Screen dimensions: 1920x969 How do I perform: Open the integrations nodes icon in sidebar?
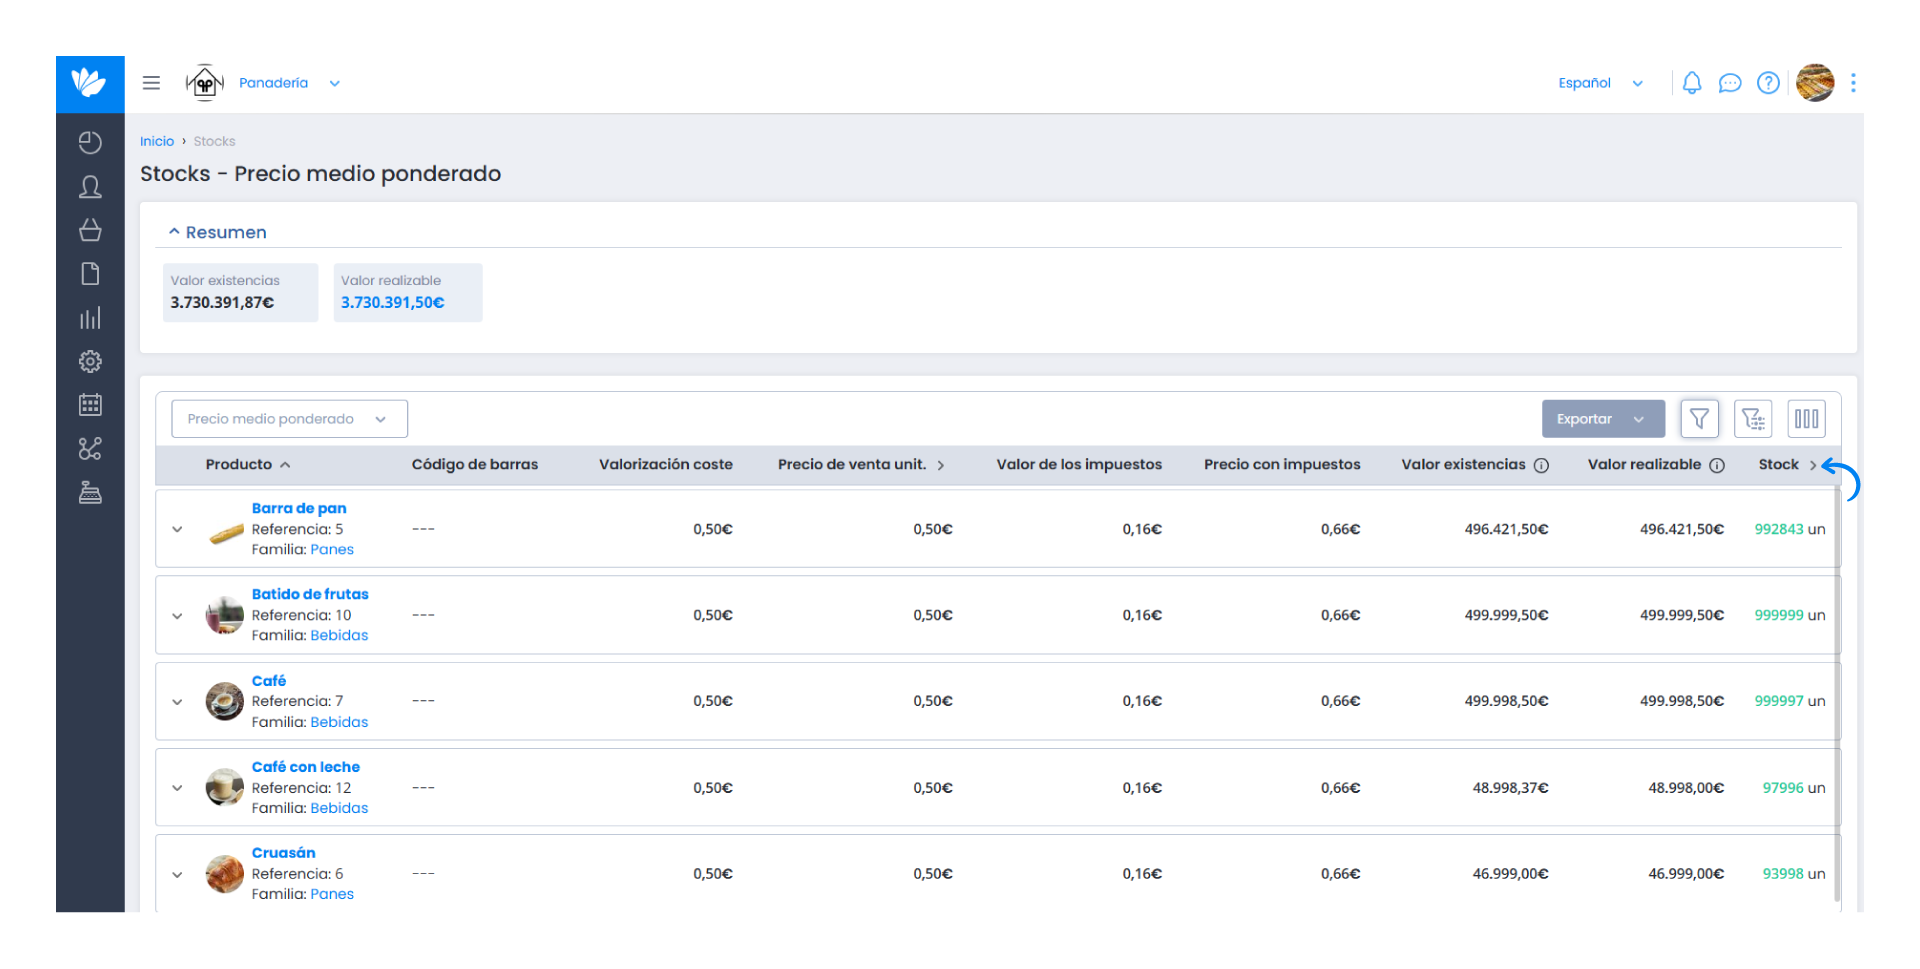90,449
